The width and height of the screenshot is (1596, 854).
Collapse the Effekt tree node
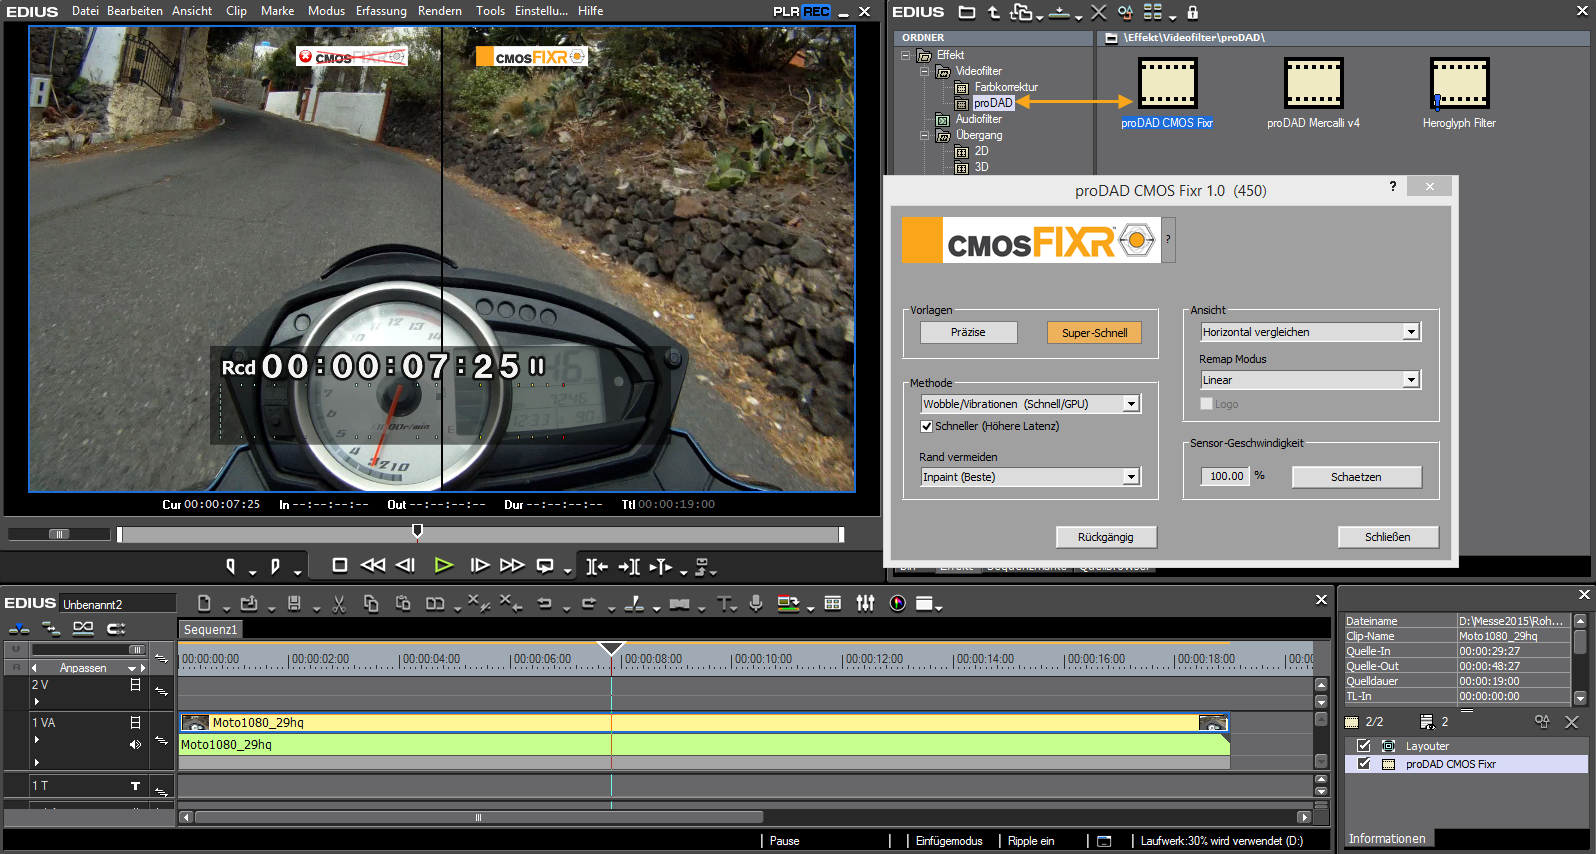pos(906,55)
